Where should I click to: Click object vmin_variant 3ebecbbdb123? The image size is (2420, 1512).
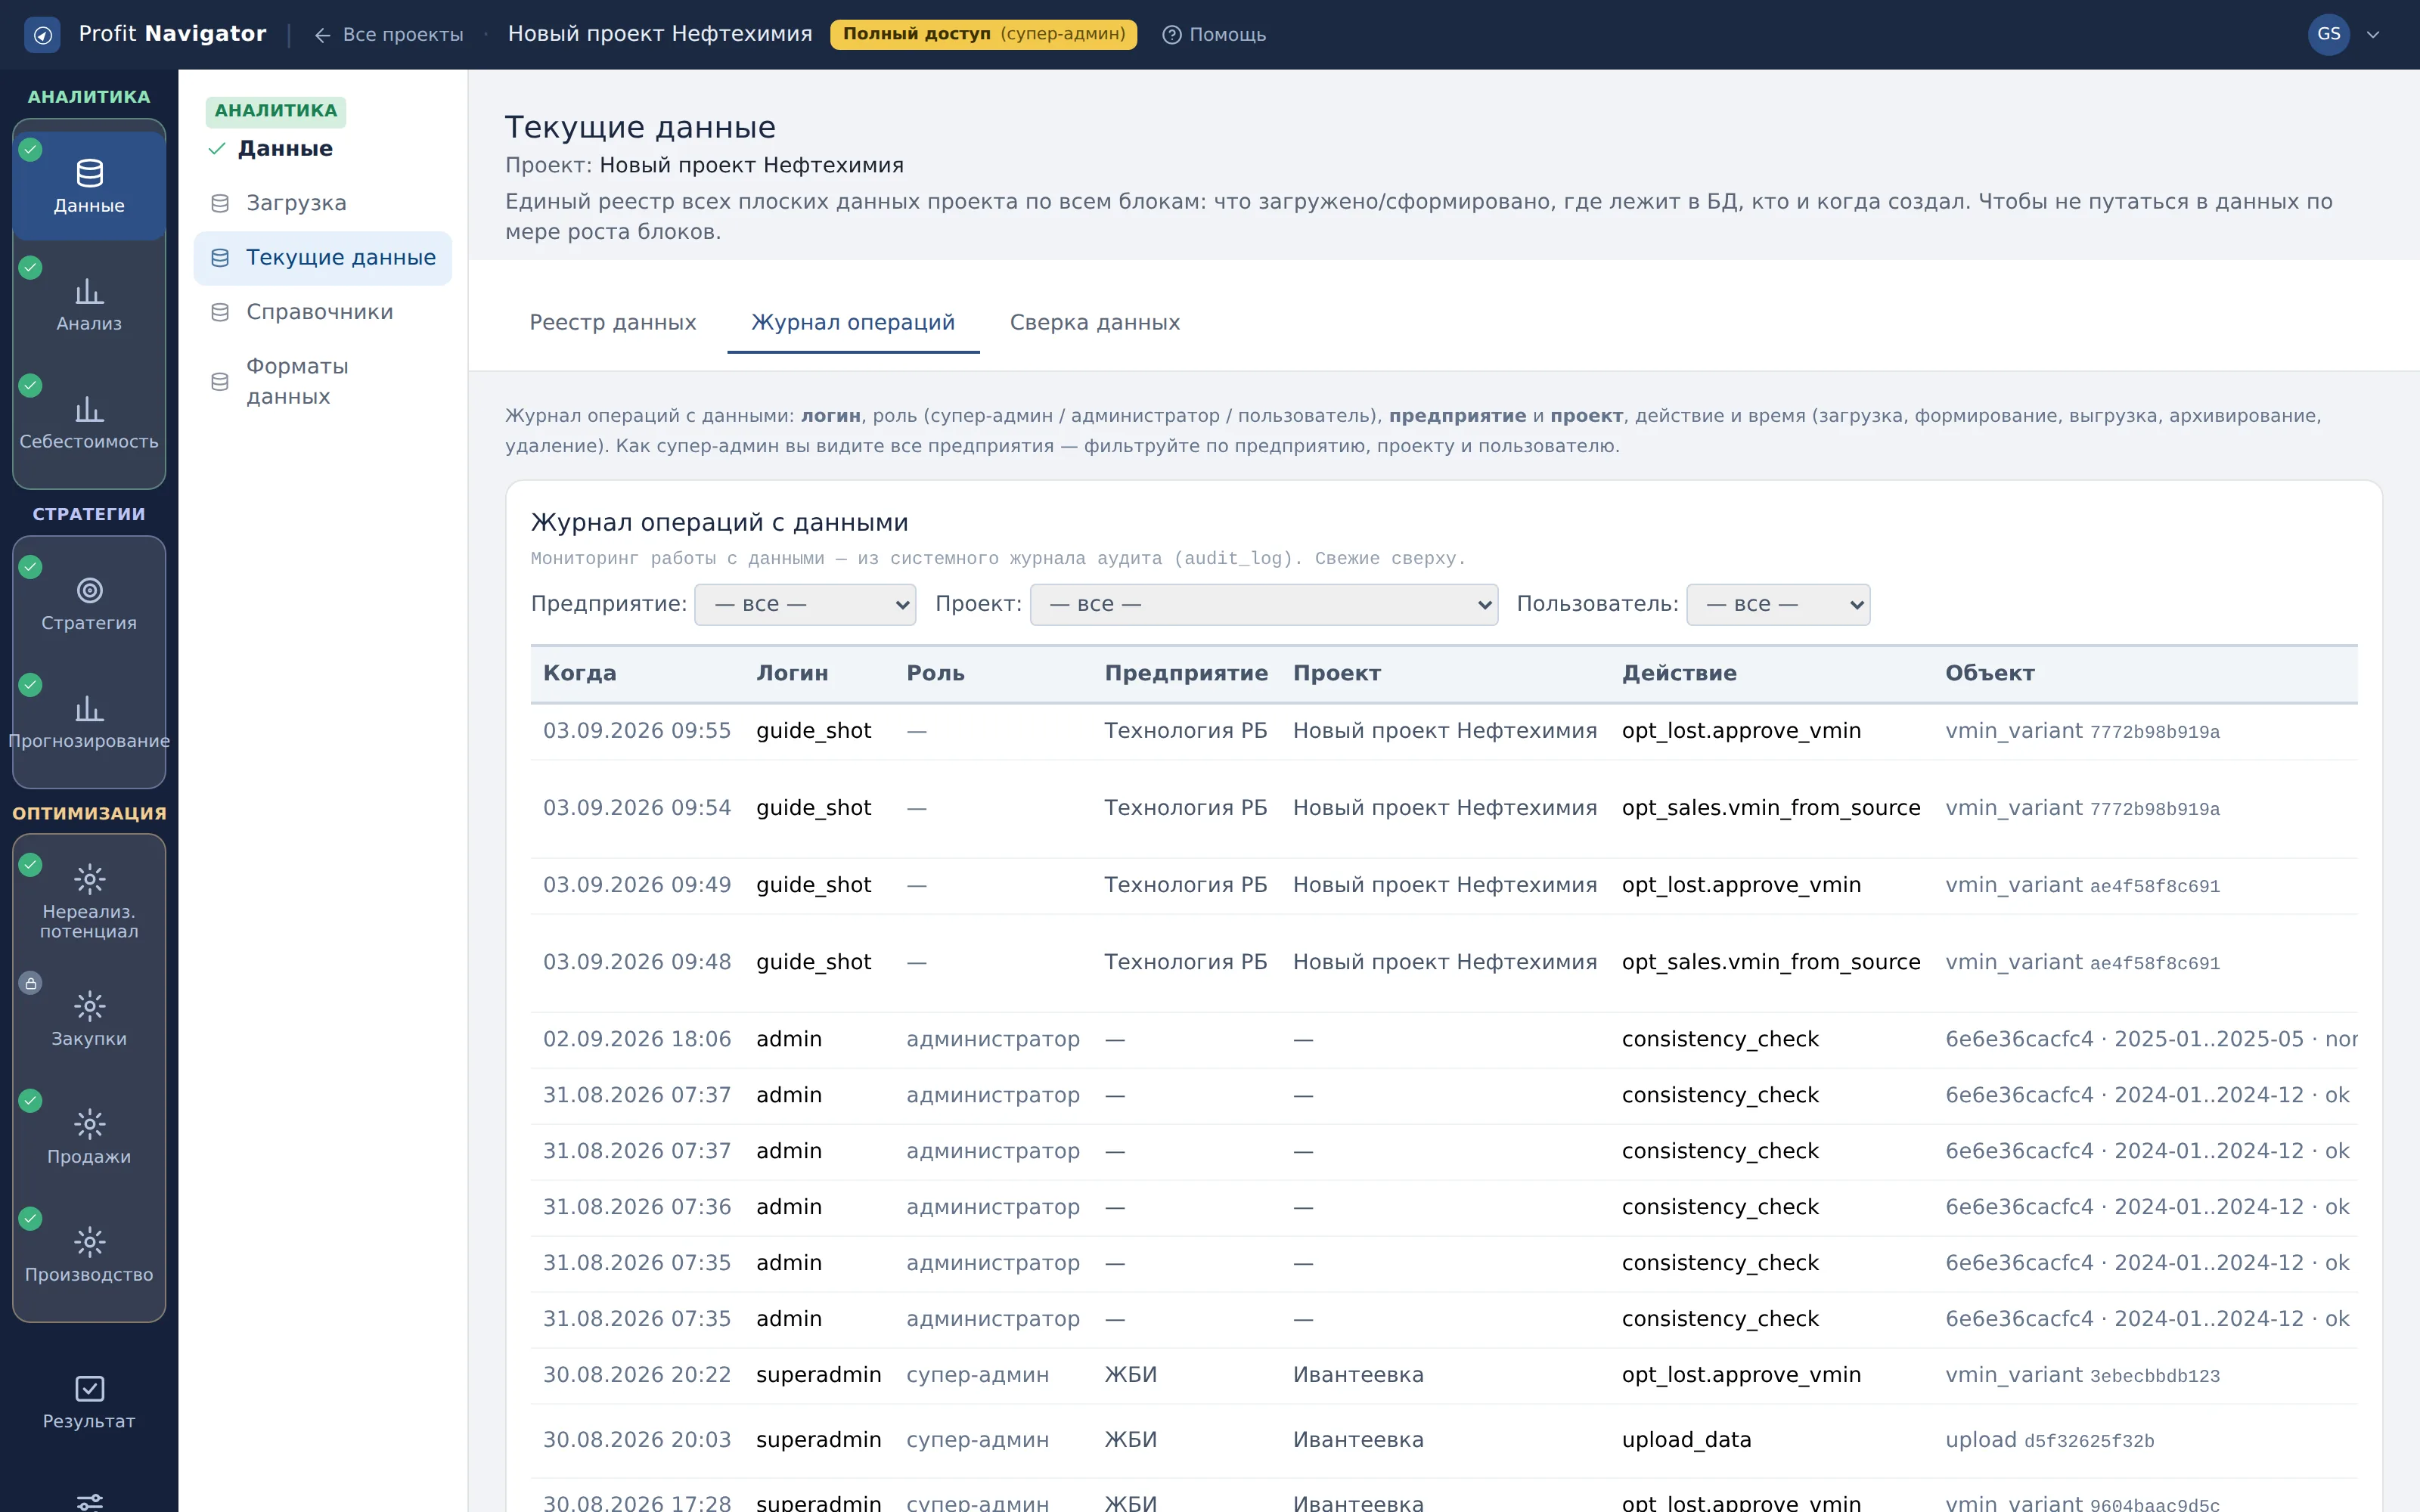point(2082,1375)
